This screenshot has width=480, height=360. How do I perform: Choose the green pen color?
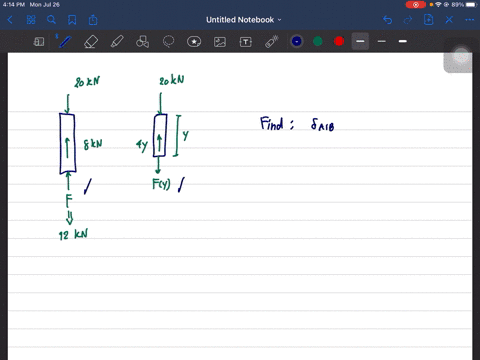[318, 41]
